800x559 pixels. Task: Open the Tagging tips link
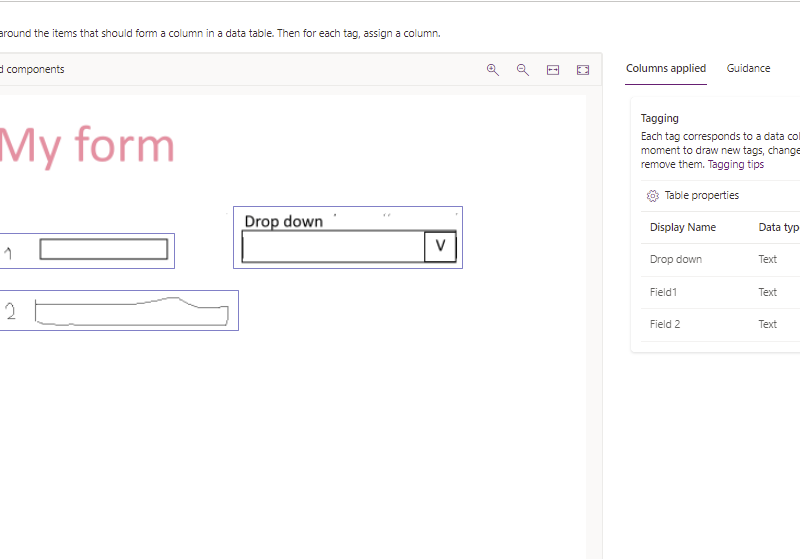point(736,164)
